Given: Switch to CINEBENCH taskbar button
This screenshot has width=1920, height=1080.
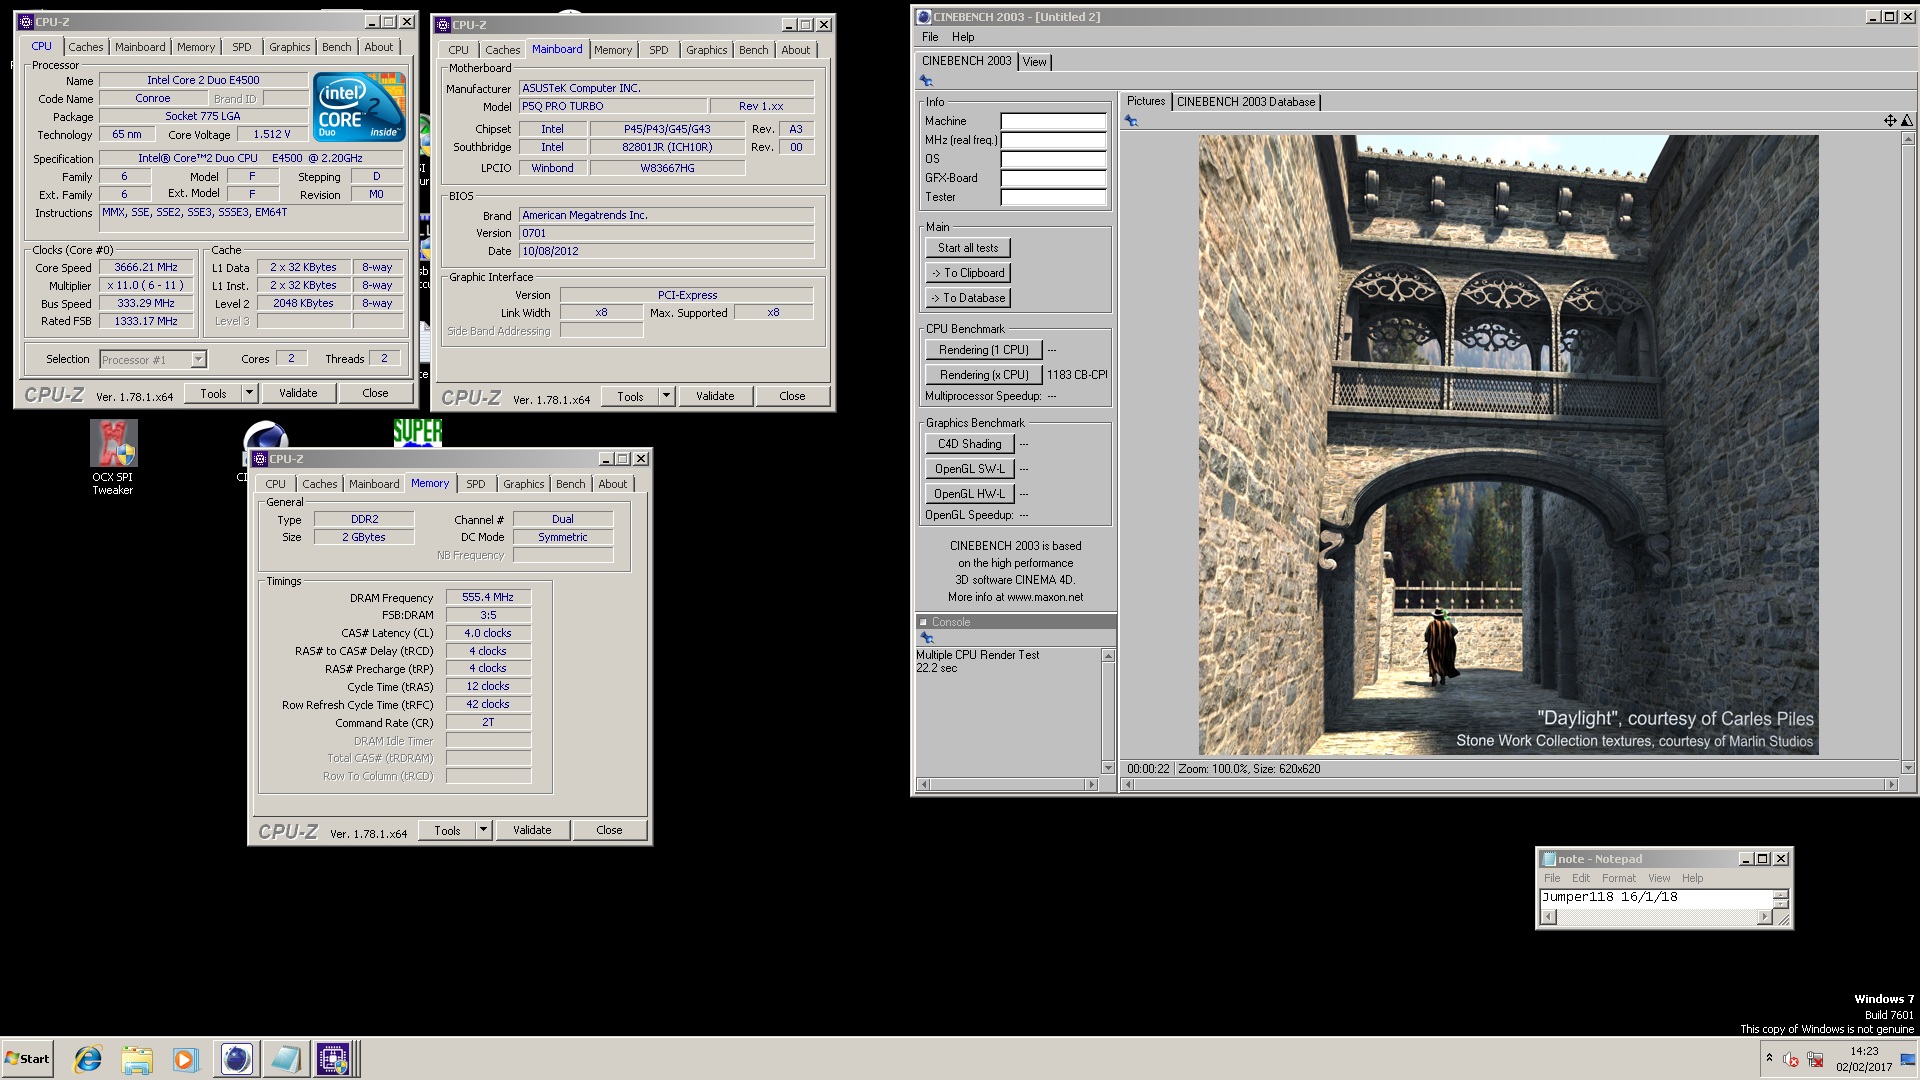Looking at the screenshot, I should click(237, 1059).
